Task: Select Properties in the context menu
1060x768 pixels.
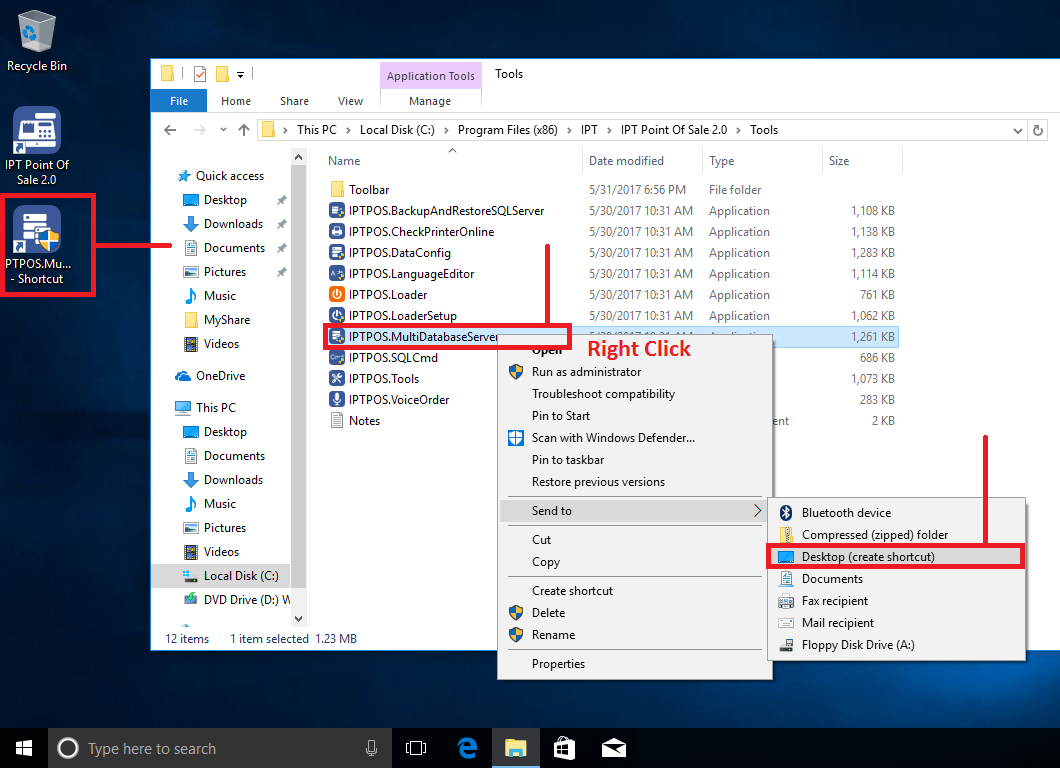Action: coord(635,664)
